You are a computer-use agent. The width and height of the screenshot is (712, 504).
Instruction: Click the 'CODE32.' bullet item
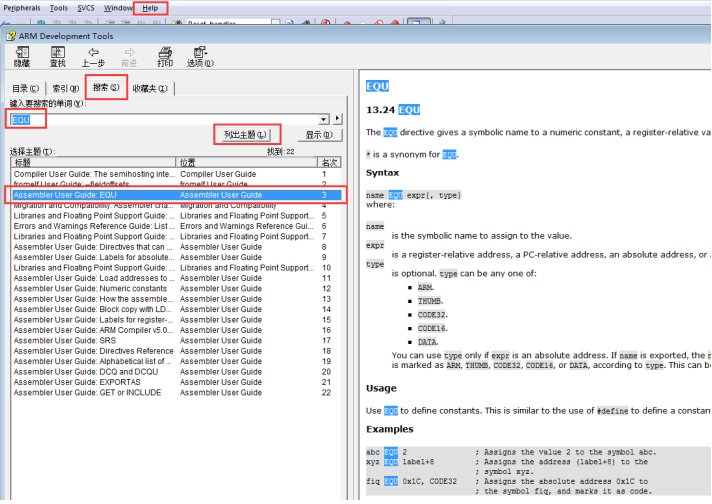coord(432,315)
